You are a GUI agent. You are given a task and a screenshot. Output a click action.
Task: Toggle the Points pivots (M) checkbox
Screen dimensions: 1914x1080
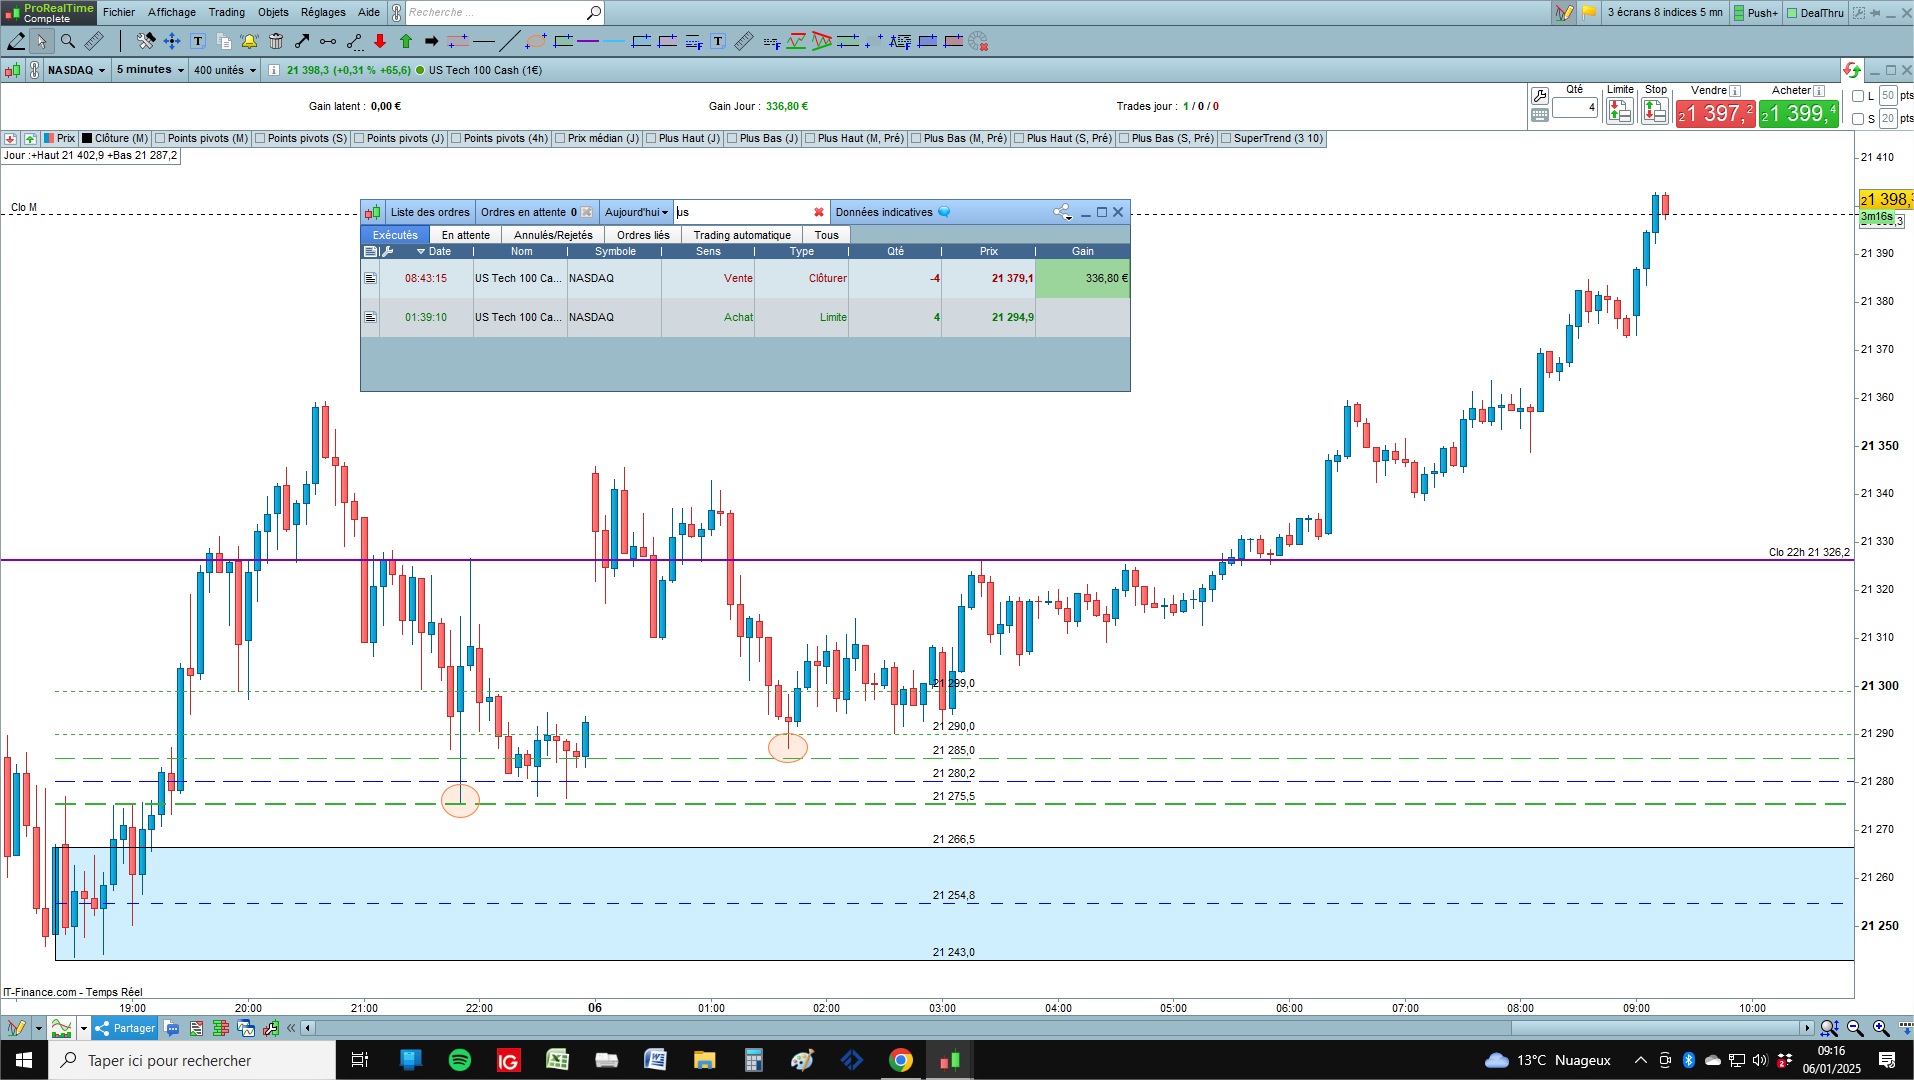tap(160, 138)
